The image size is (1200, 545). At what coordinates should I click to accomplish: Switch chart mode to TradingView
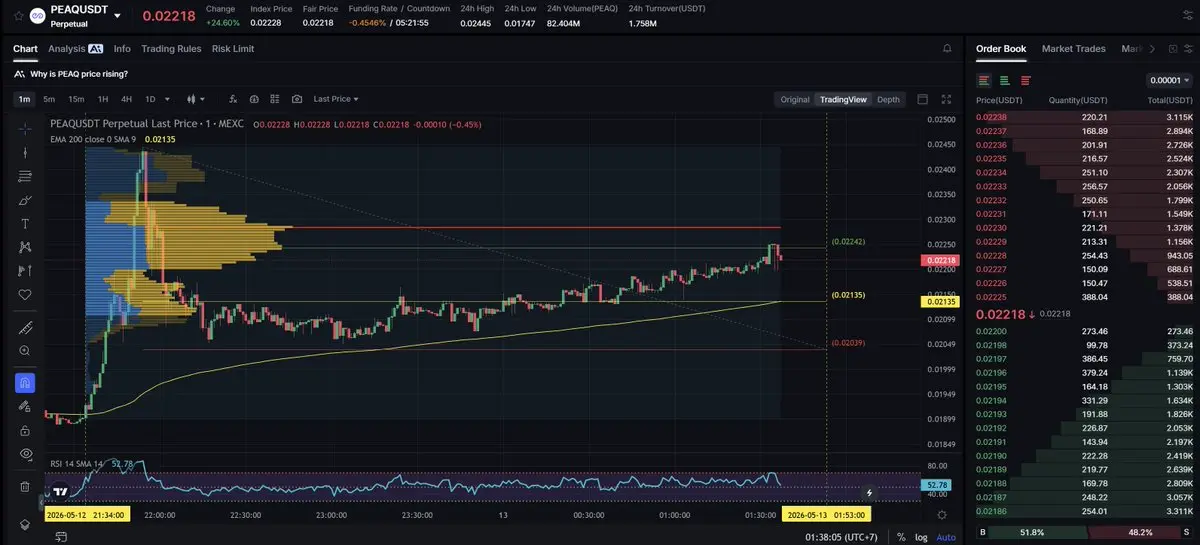(843, 99)
